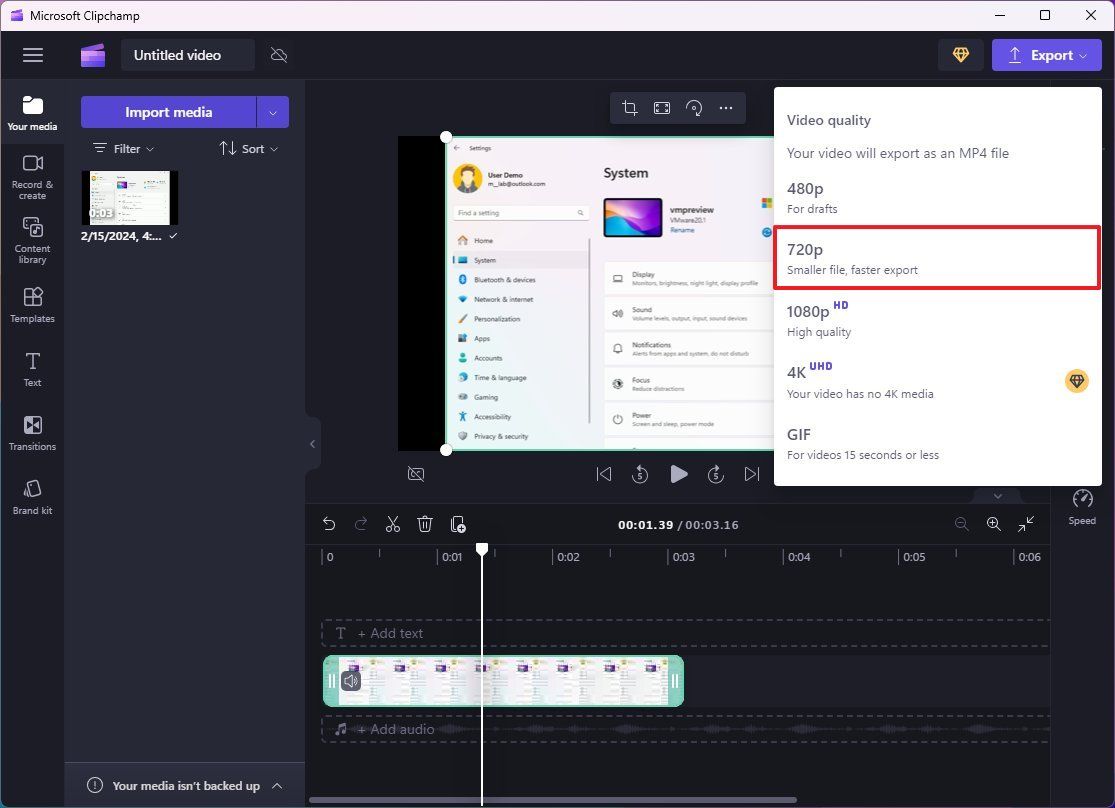Open the aspect ratio Fit tool
1115x808 pixels.
(662, 108)
